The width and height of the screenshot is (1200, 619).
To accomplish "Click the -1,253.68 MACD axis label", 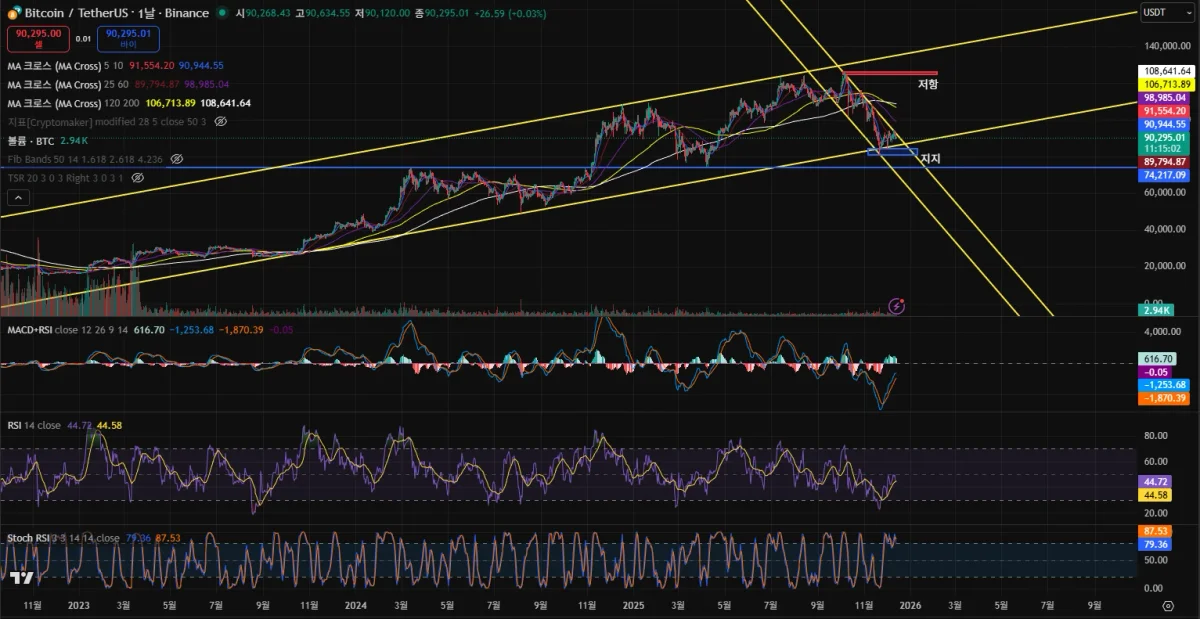I will pos(1166,385).
